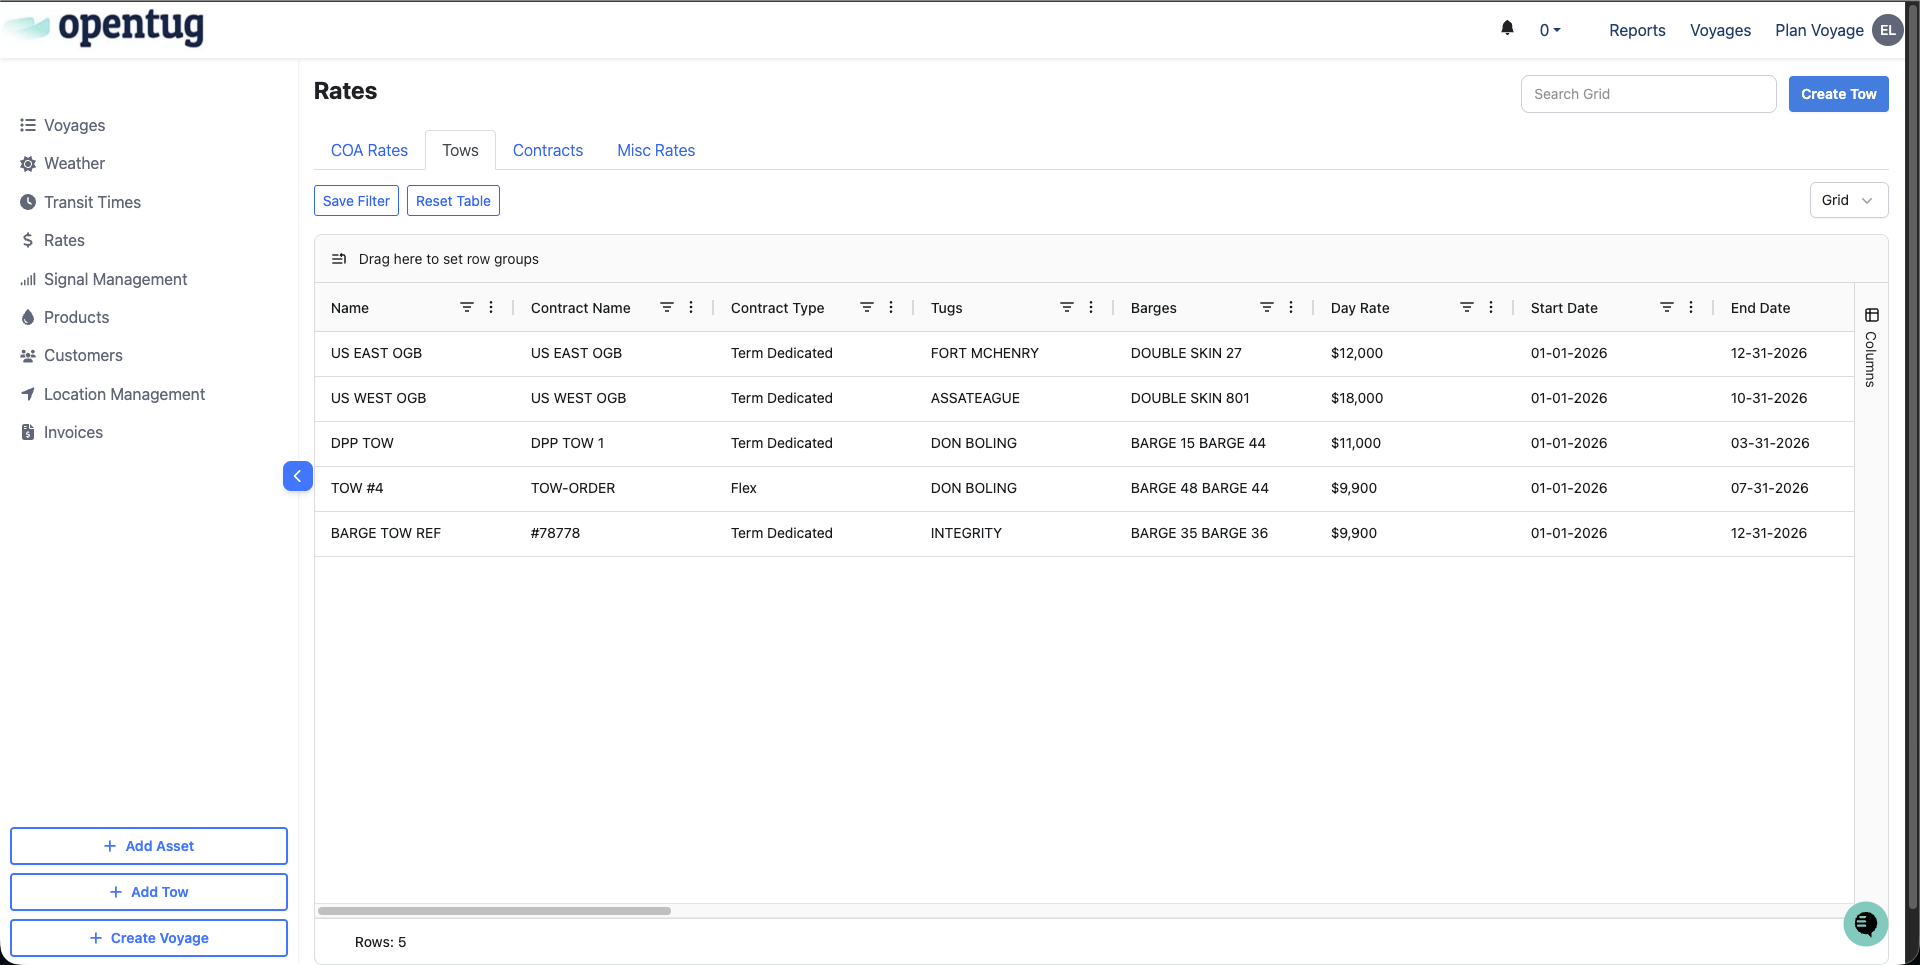The width and height of the screenshot is (1920, 965).
Task: Click the Add Asset button
Action: [x=149, y=846]
